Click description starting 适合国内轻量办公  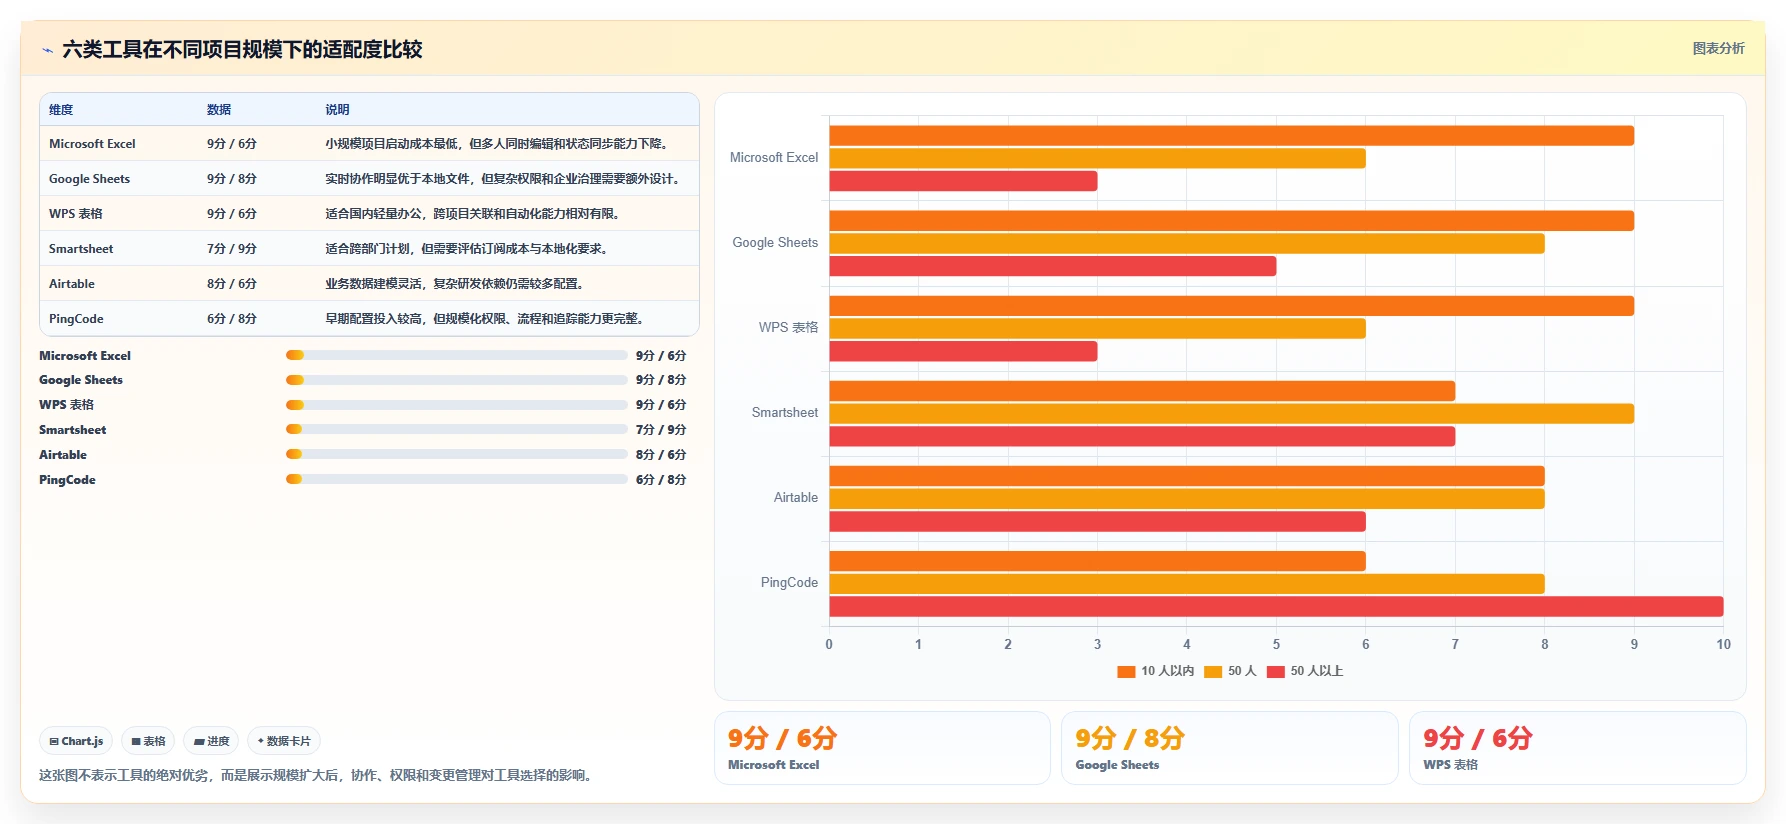click(474, 214)
